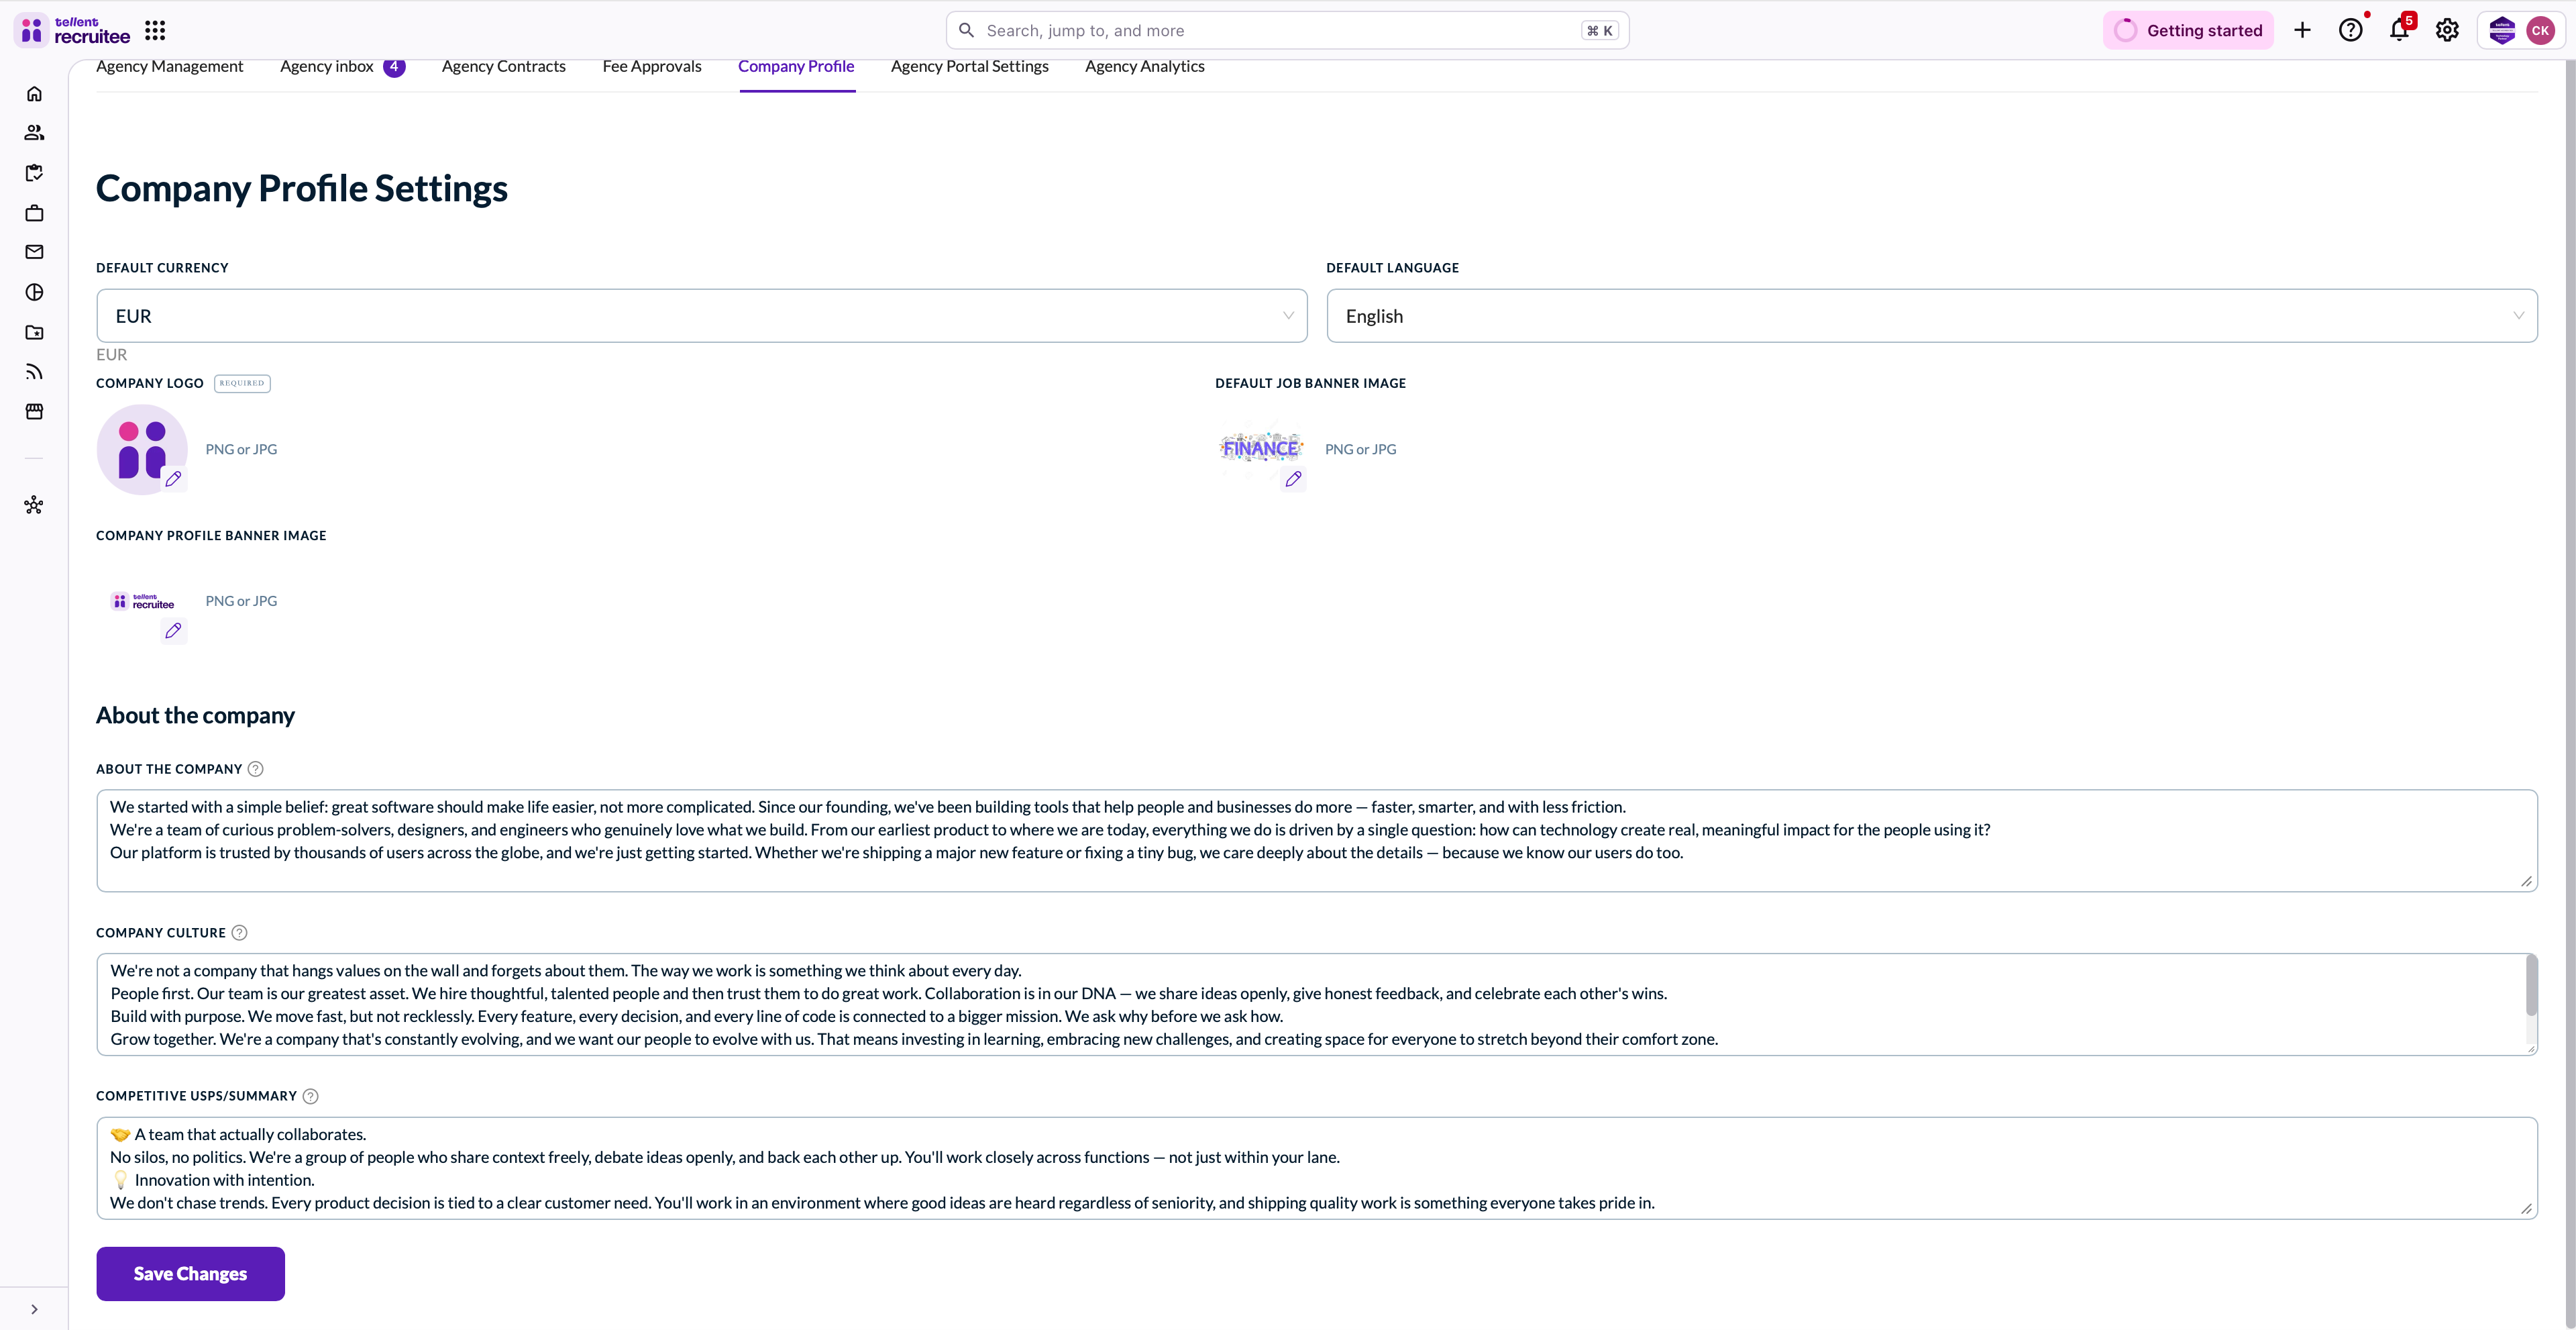Click the FINANCE job banner thumbnail
This screenshot has width=2576, height=1330.
[1261, 447]
